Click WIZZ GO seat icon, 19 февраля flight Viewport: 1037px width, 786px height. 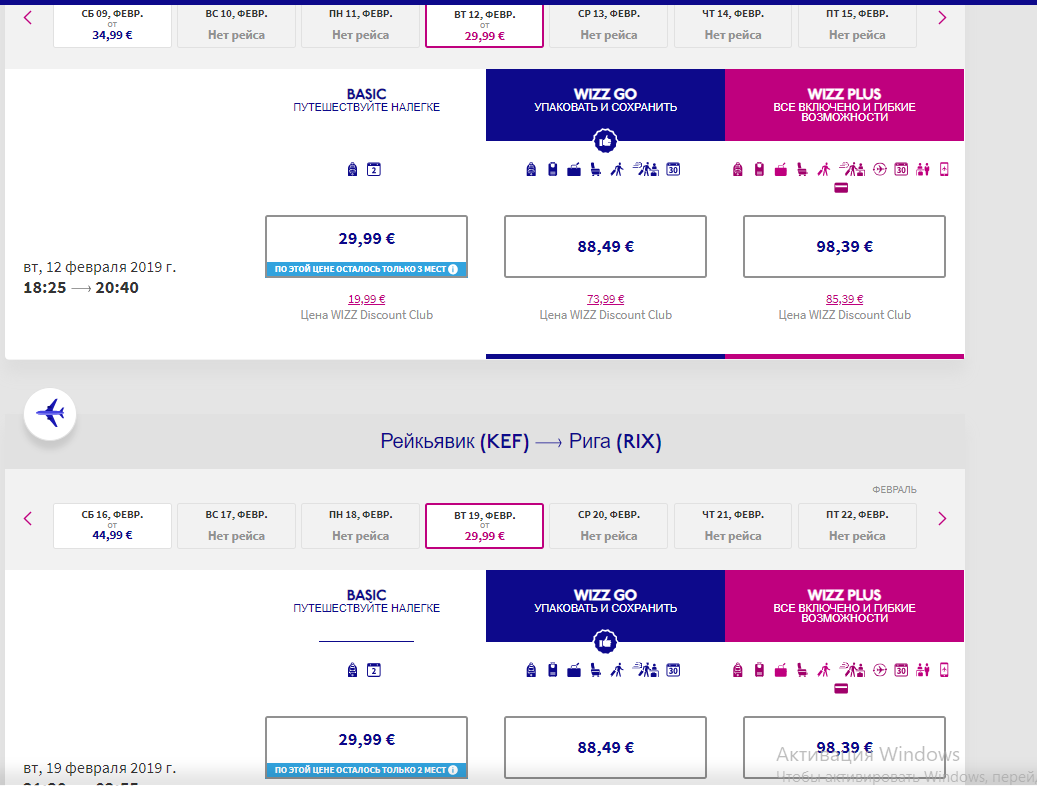click(595, 670)
